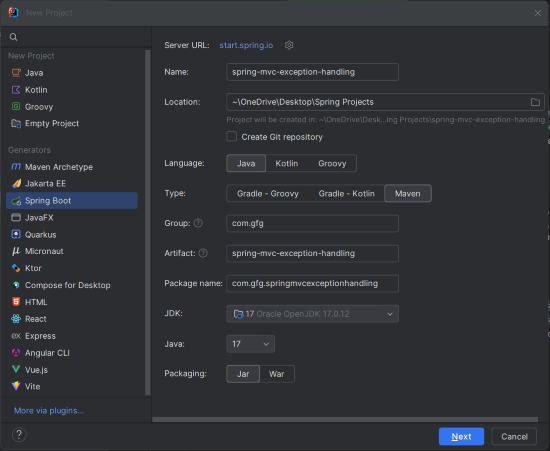550x451 pixels.
Task: Click the Artifact field help question mark icon
Action: tap(203, 253)
